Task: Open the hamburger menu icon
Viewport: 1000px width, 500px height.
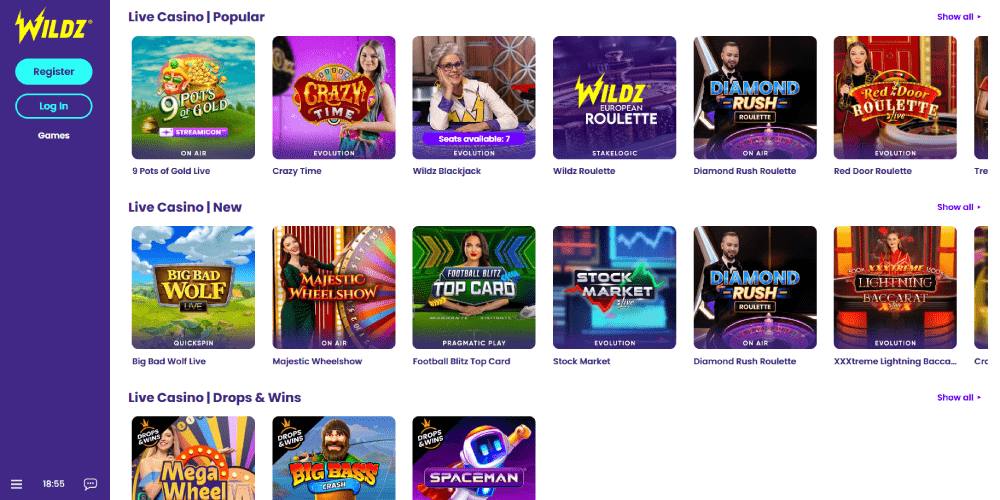Action: pyautogui.click(x=17, y=485)
